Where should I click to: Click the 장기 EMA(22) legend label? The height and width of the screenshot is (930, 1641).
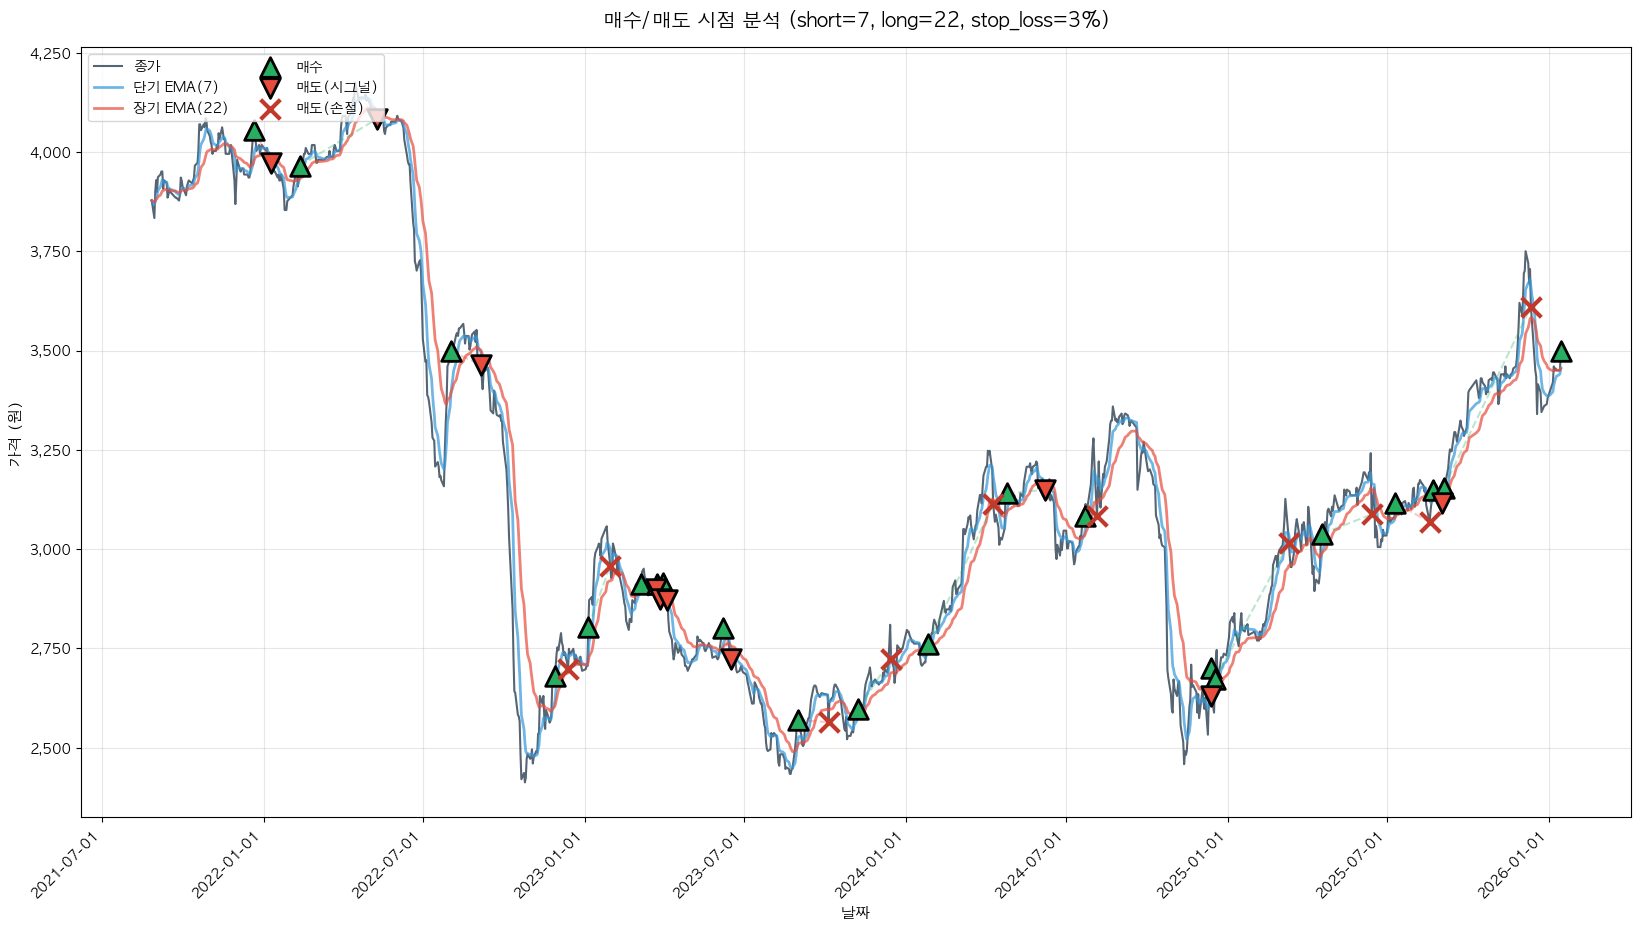[180, 109]
